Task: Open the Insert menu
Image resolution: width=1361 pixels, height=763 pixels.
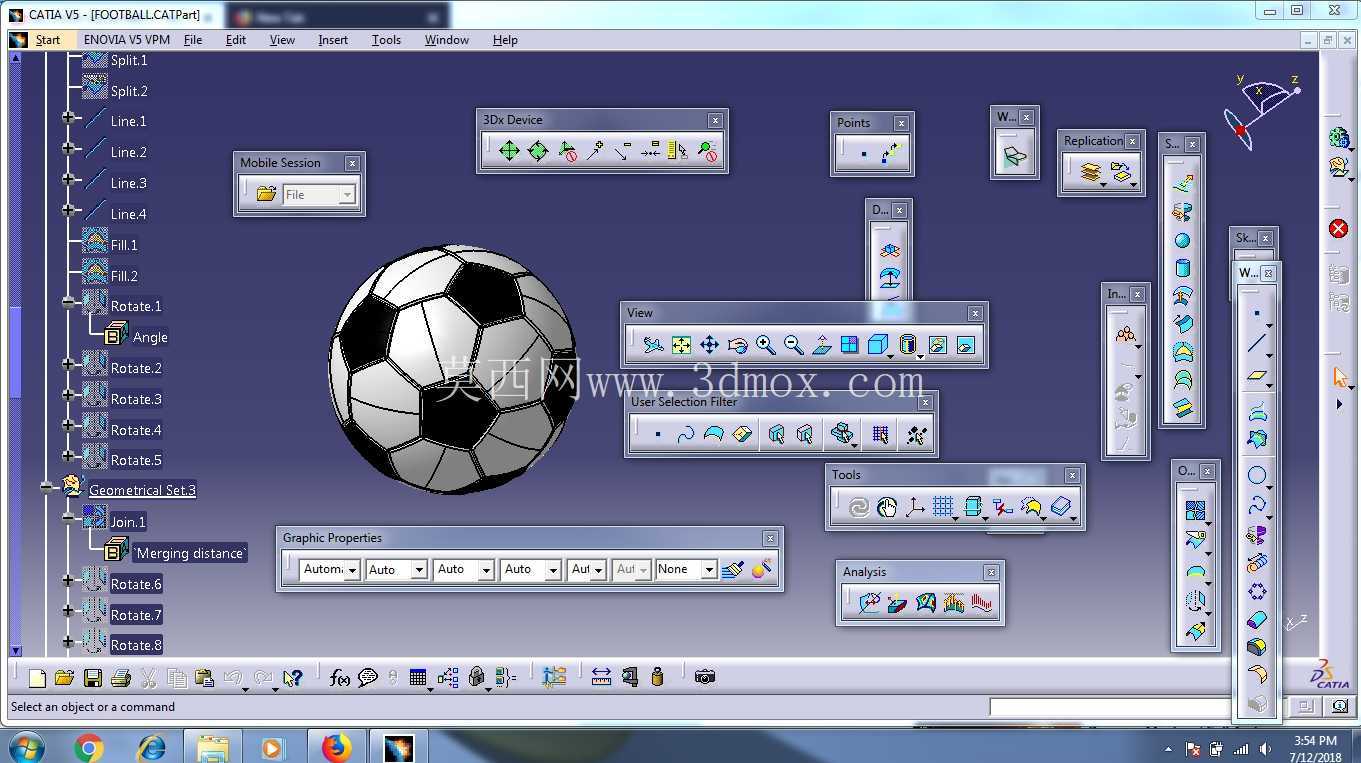Action: coord(333,40)
